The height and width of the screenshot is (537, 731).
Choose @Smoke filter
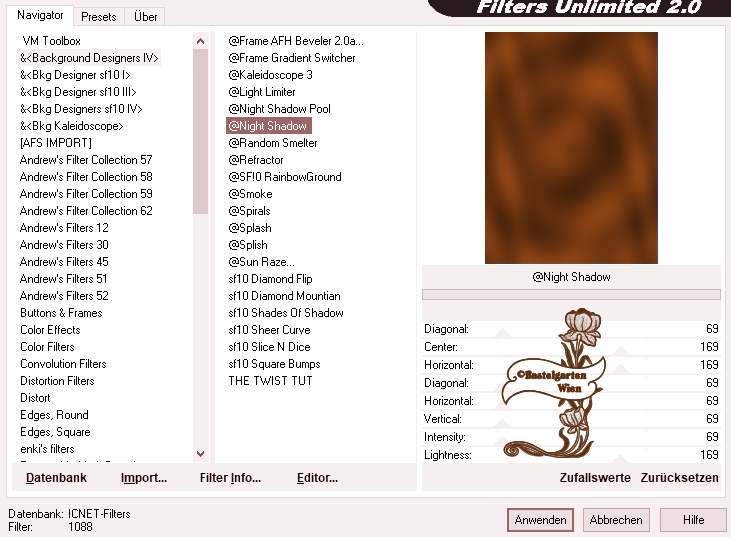pos(250,194)
